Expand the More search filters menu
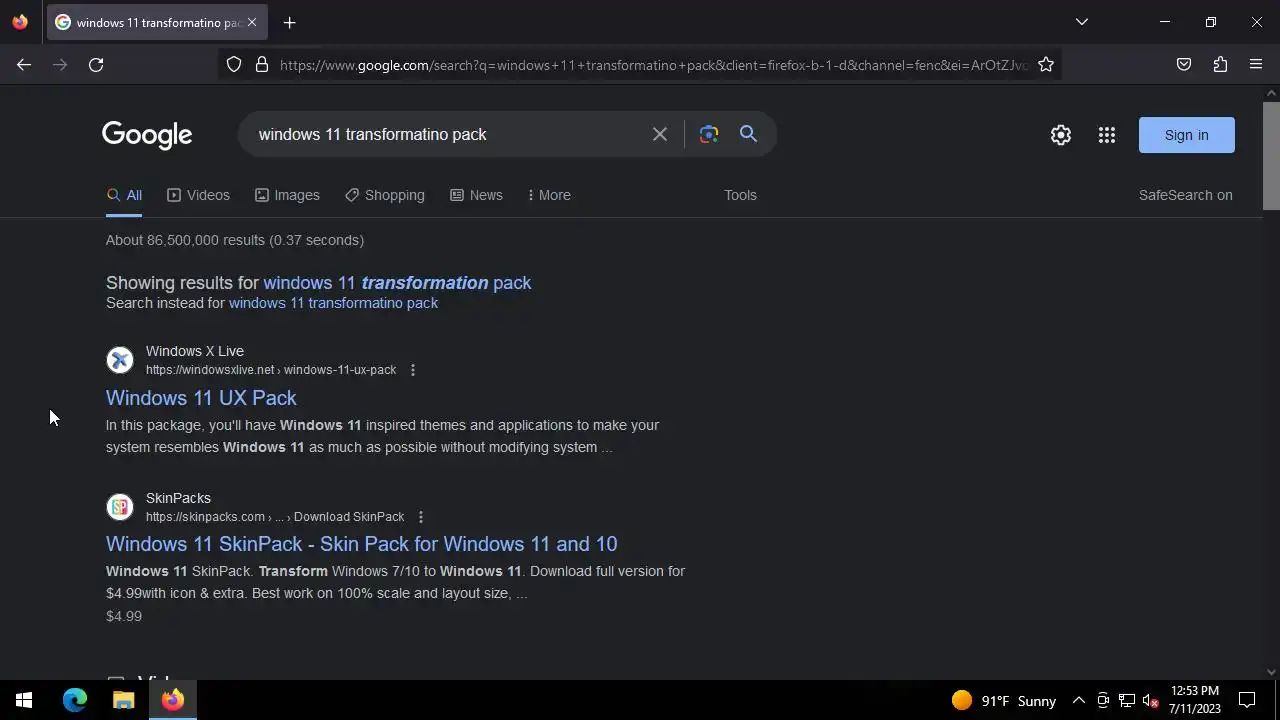This screenshot has width=1280, height=720. pyautogui.click(x=549, y=195)
